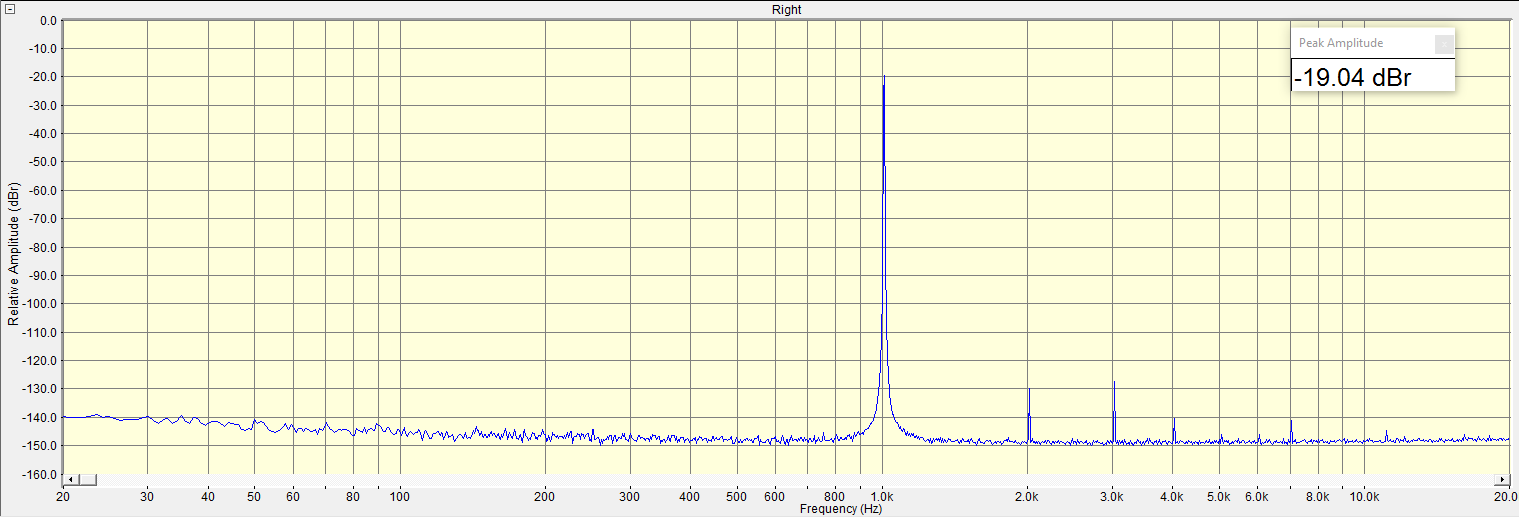Viewport: 1519px width, 518px height.
Task: Close the Peak Amplitude readout panel
Action: (1444, 43)
